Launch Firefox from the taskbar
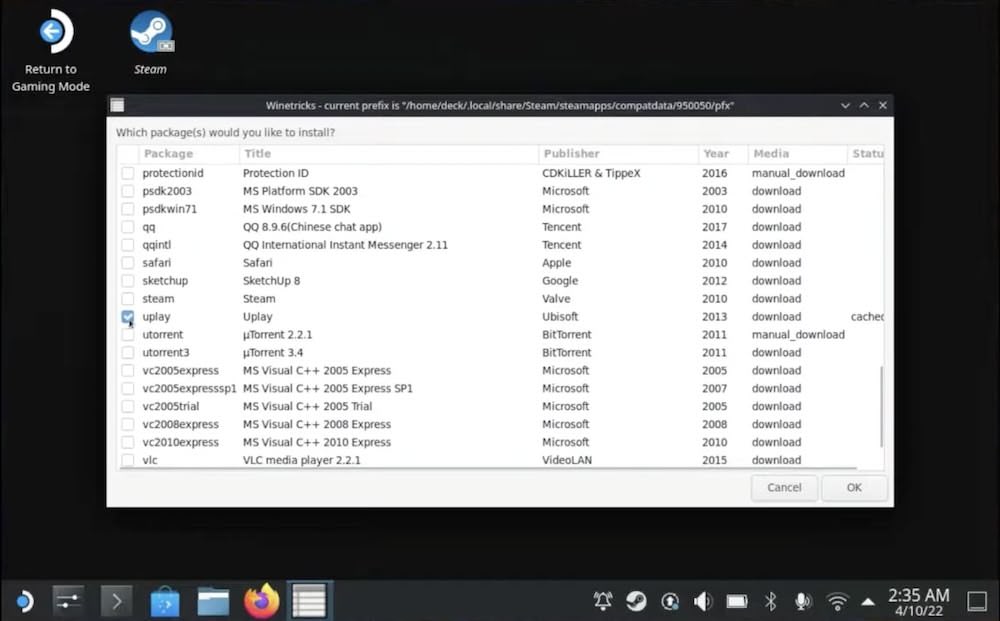The image size is (1000, 621). [x=261, y=601]
